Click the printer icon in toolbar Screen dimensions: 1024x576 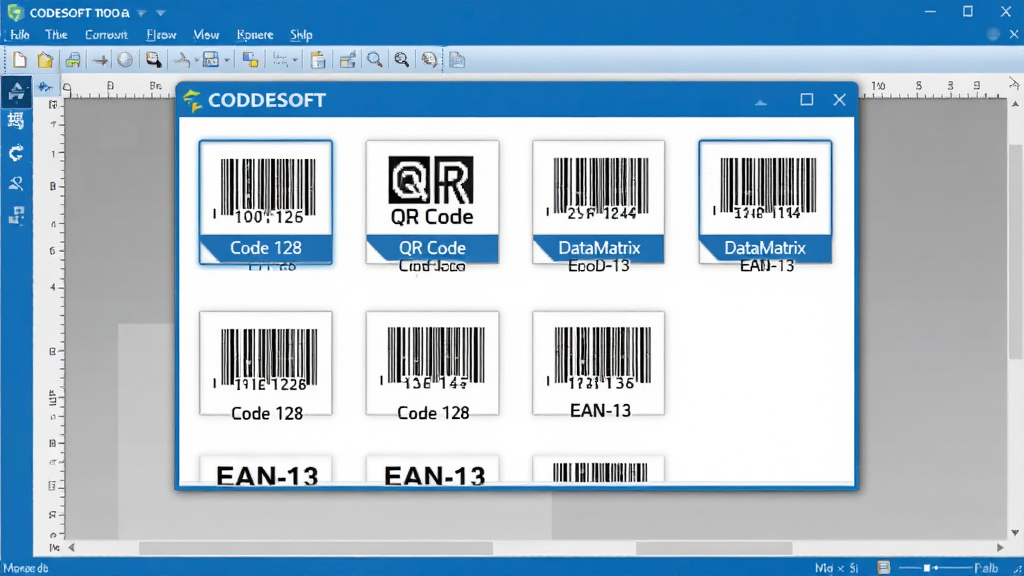click(72, 60)
